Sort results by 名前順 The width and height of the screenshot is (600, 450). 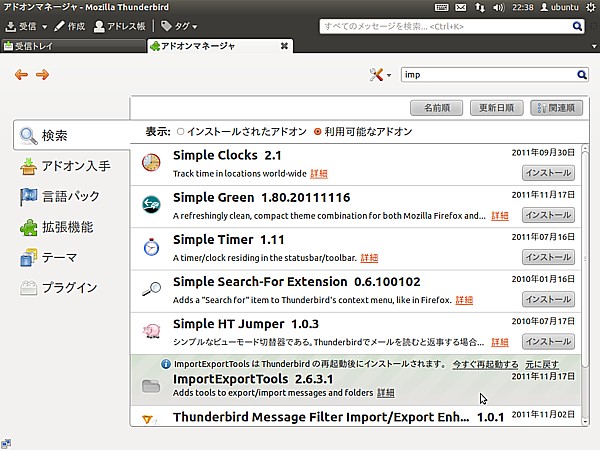tap(437, 108)
